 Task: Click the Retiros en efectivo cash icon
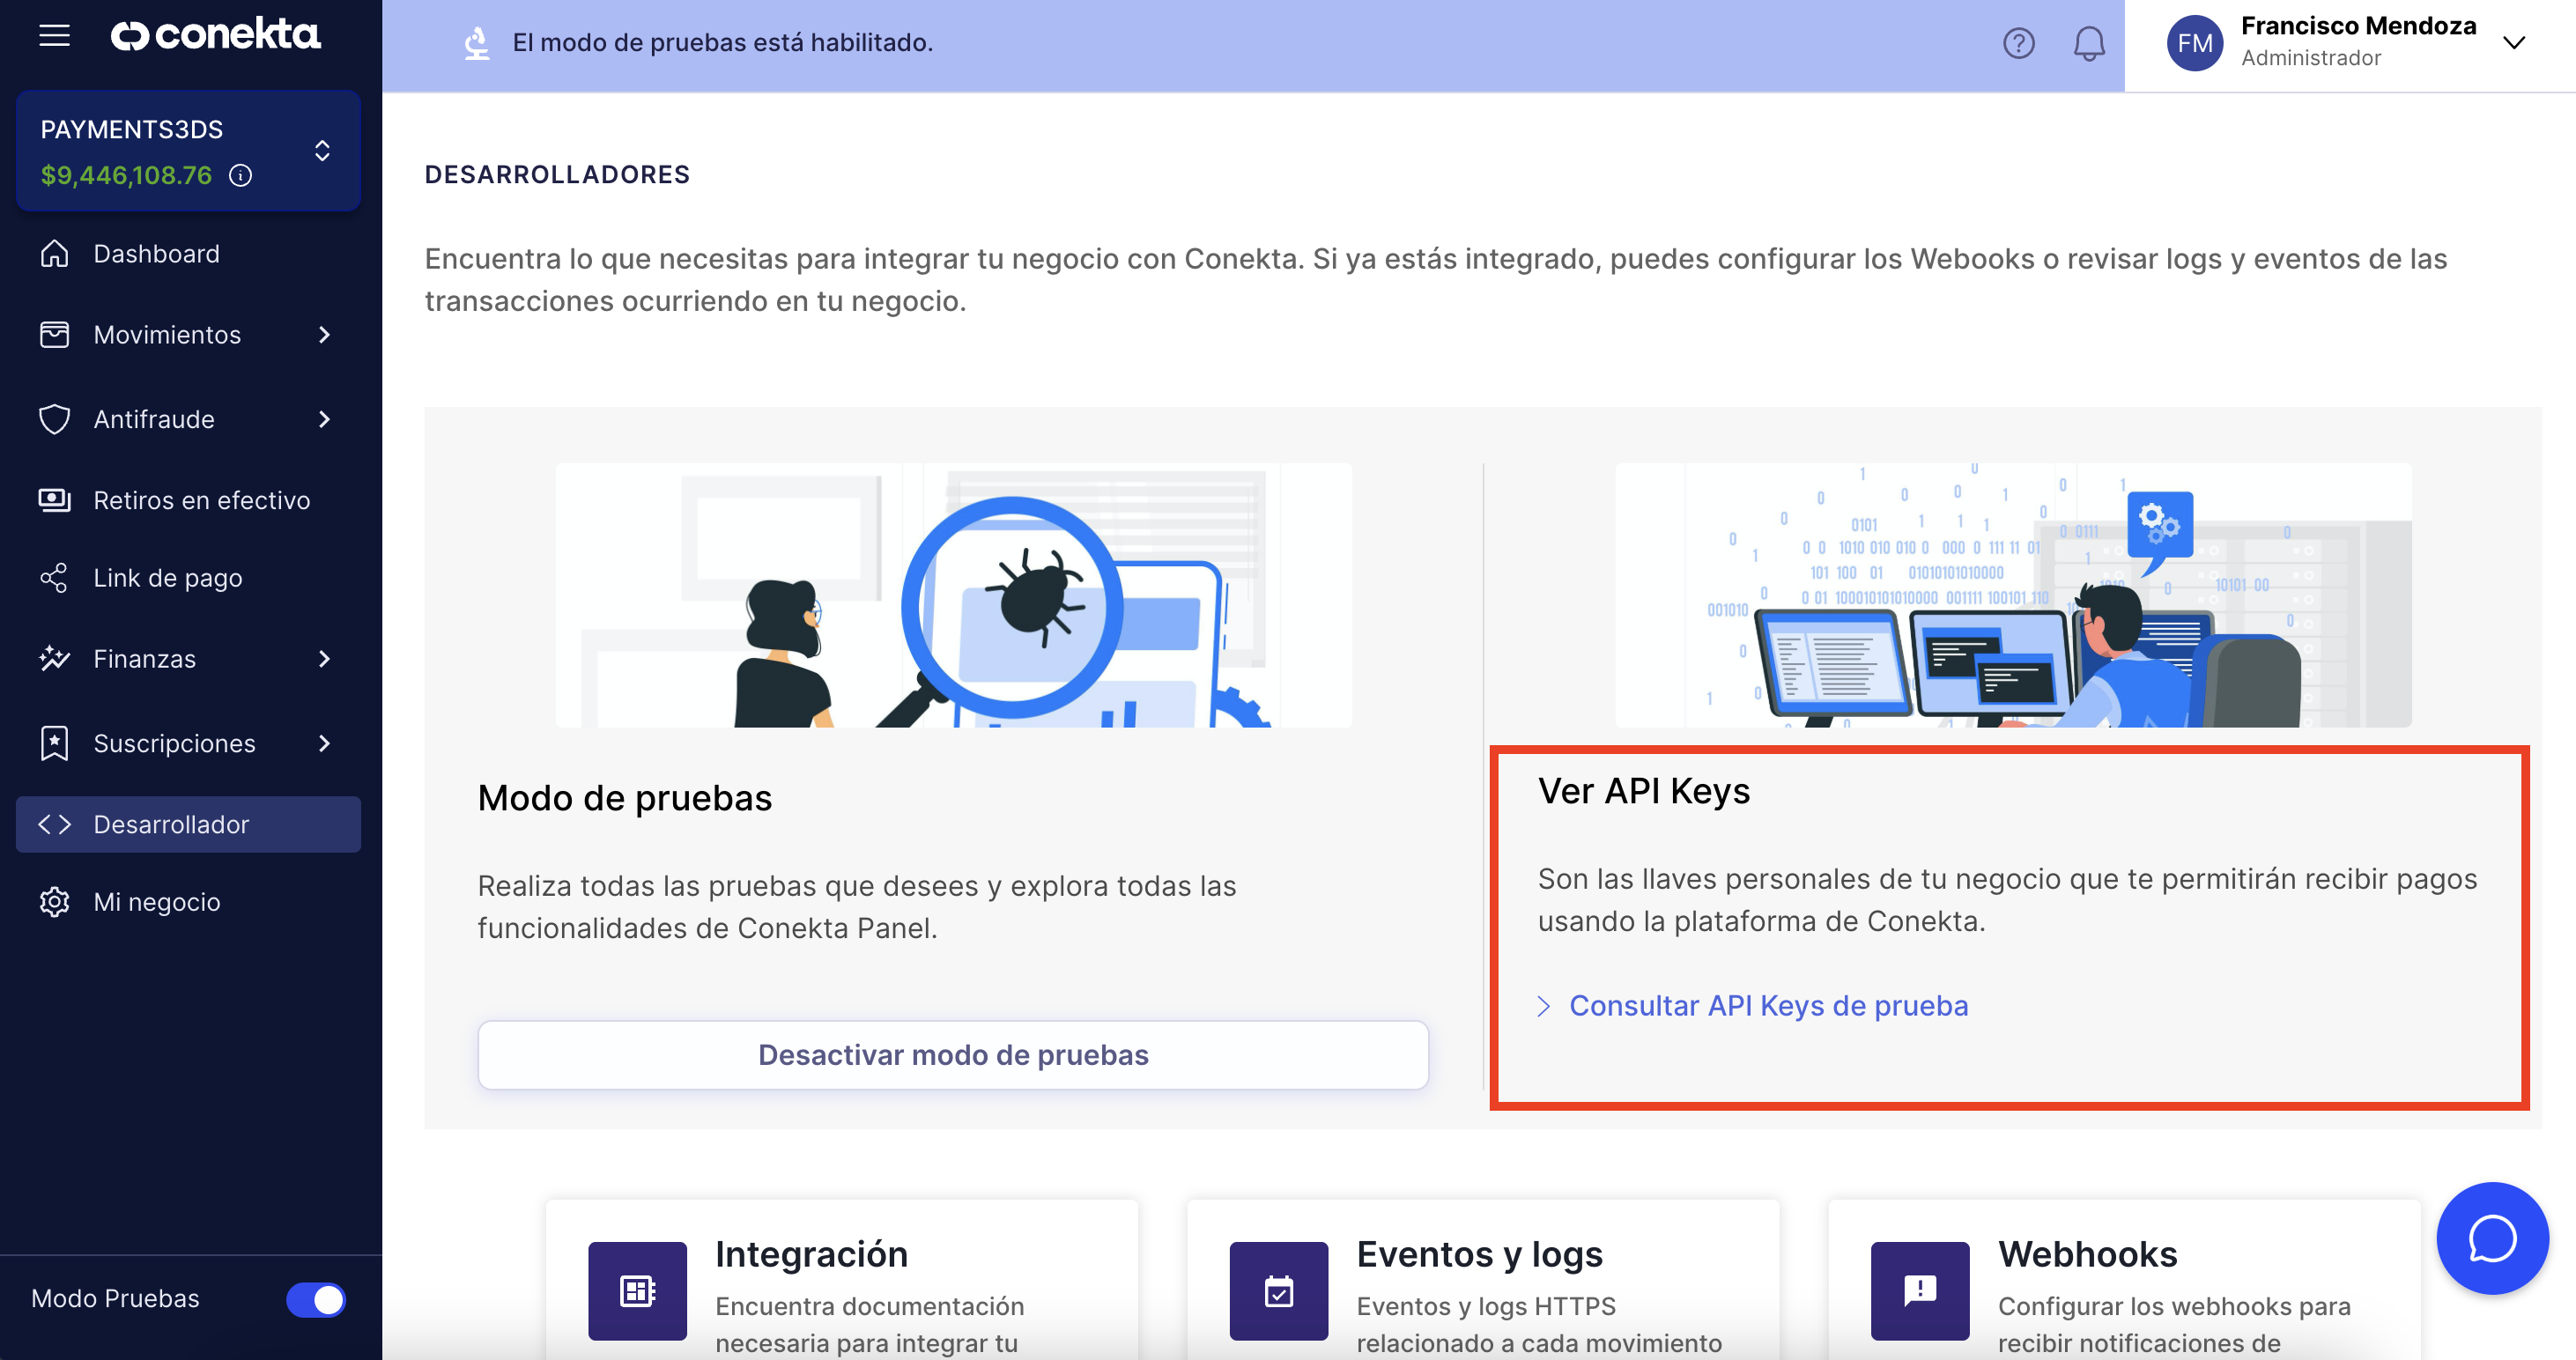pyautogui.click(x=54, y=499)
